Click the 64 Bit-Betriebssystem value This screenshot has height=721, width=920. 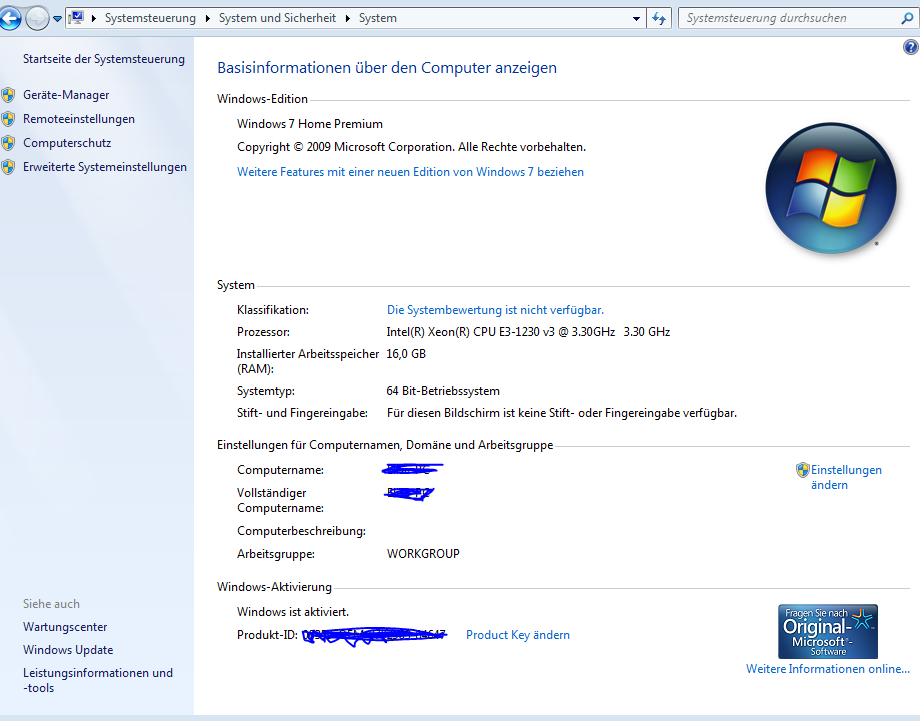tap(443, 391)
